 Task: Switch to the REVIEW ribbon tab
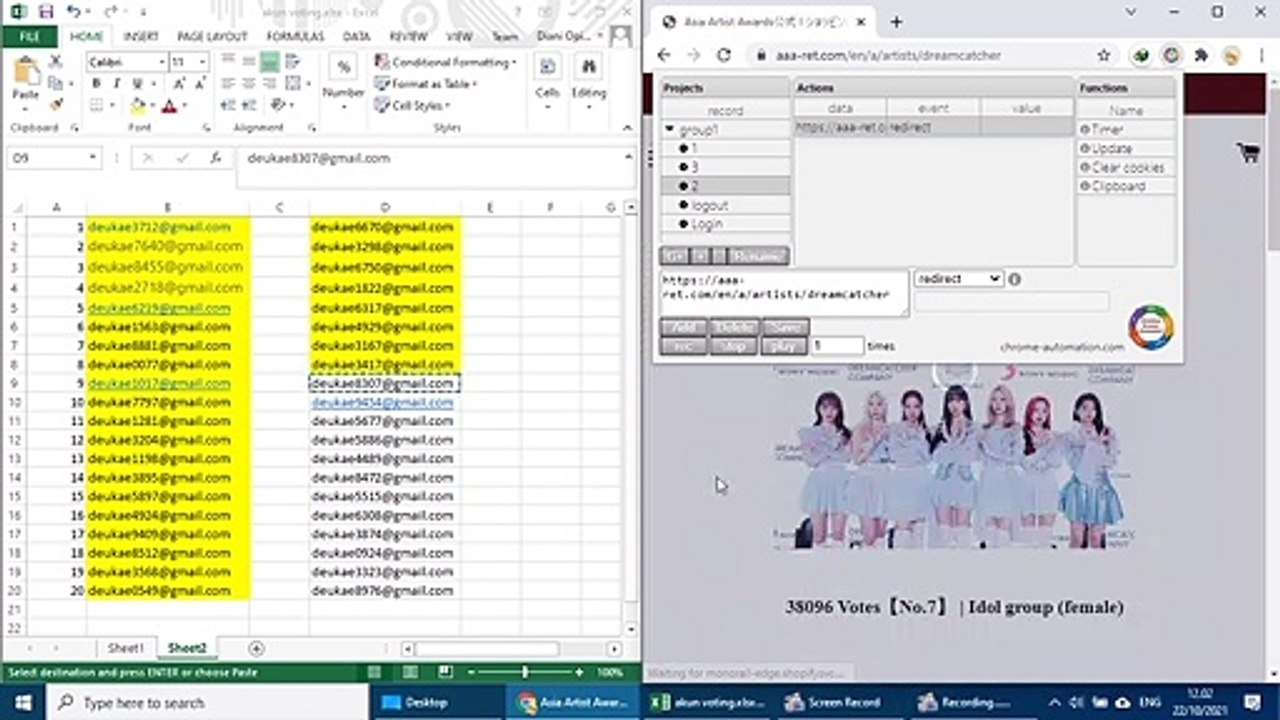[x=408, y=36]
